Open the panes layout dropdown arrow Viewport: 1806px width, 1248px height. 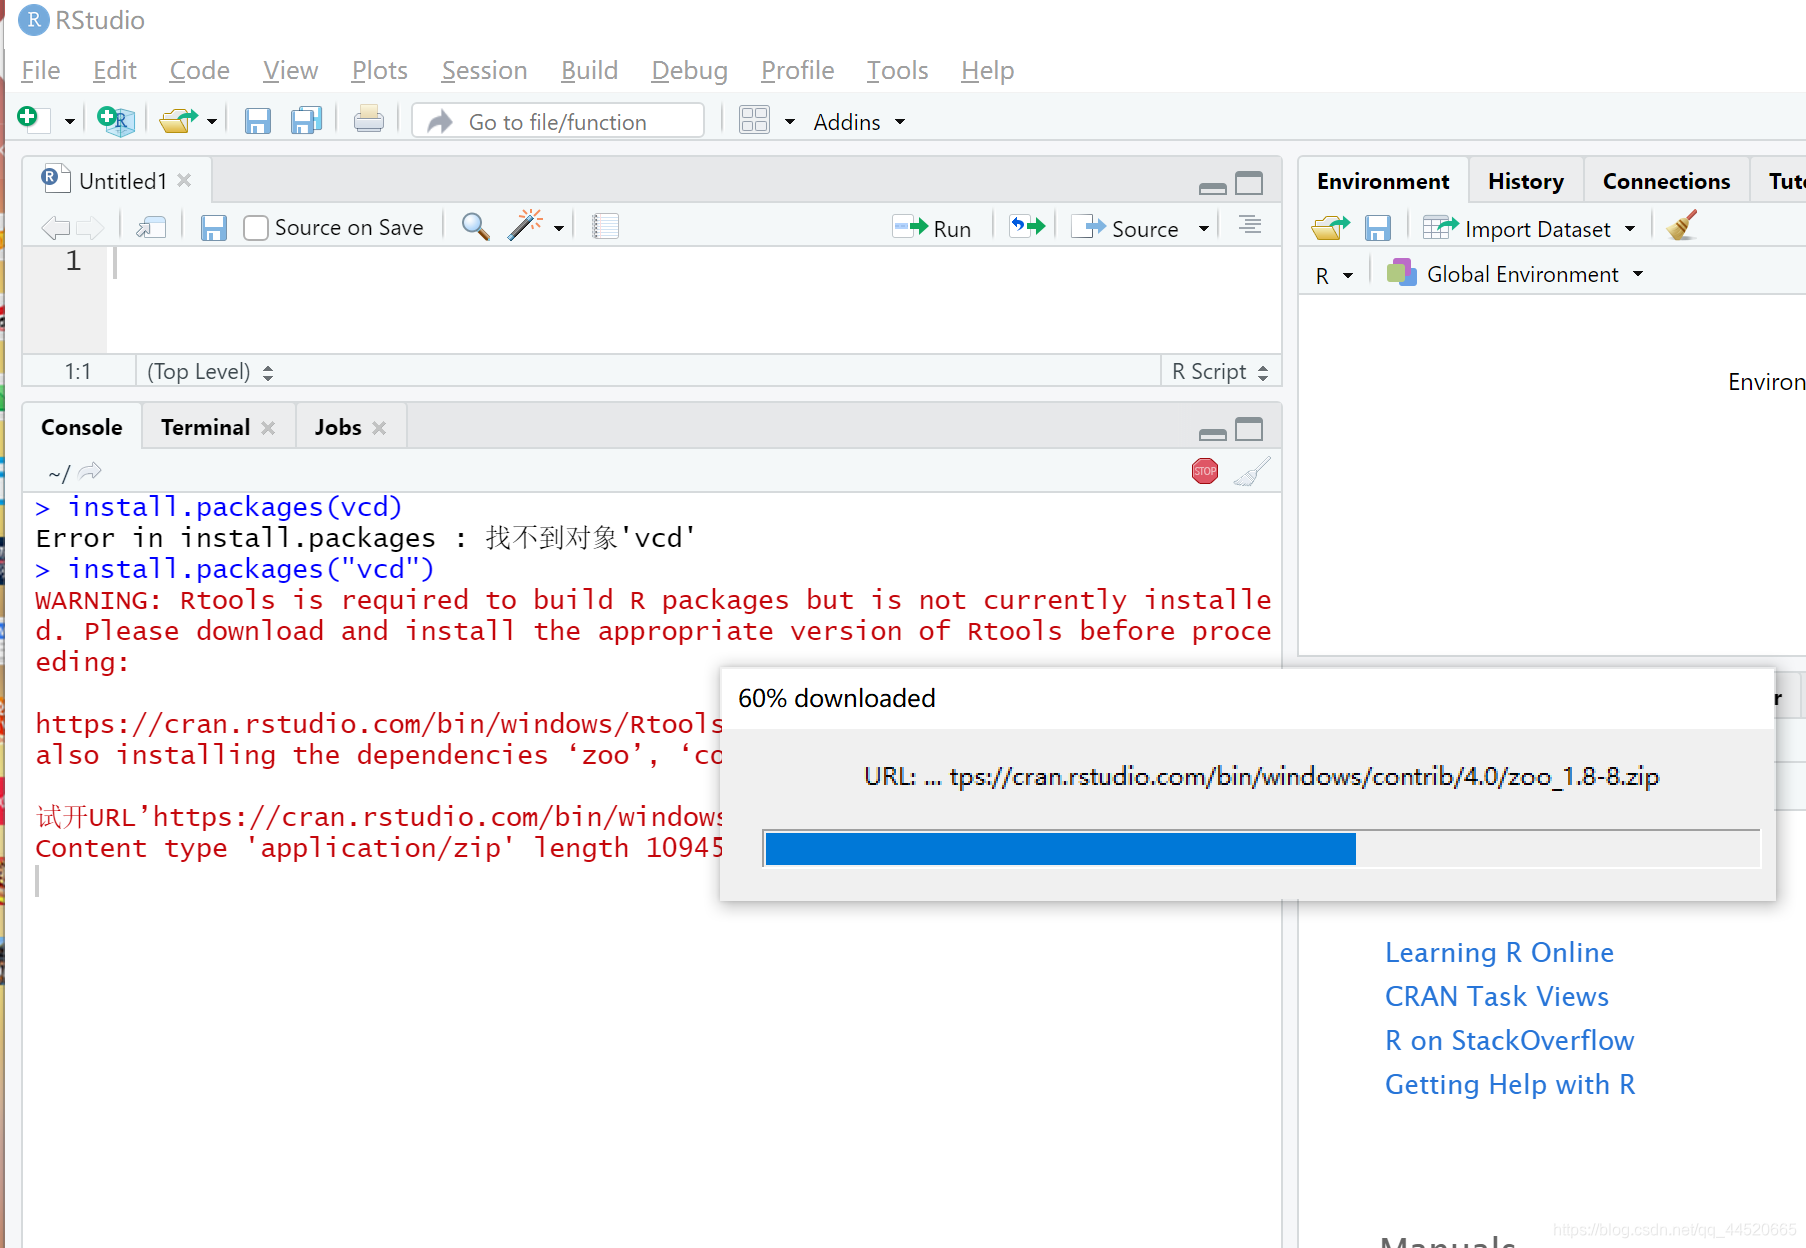pyautogui.click(x=790, y=122)
